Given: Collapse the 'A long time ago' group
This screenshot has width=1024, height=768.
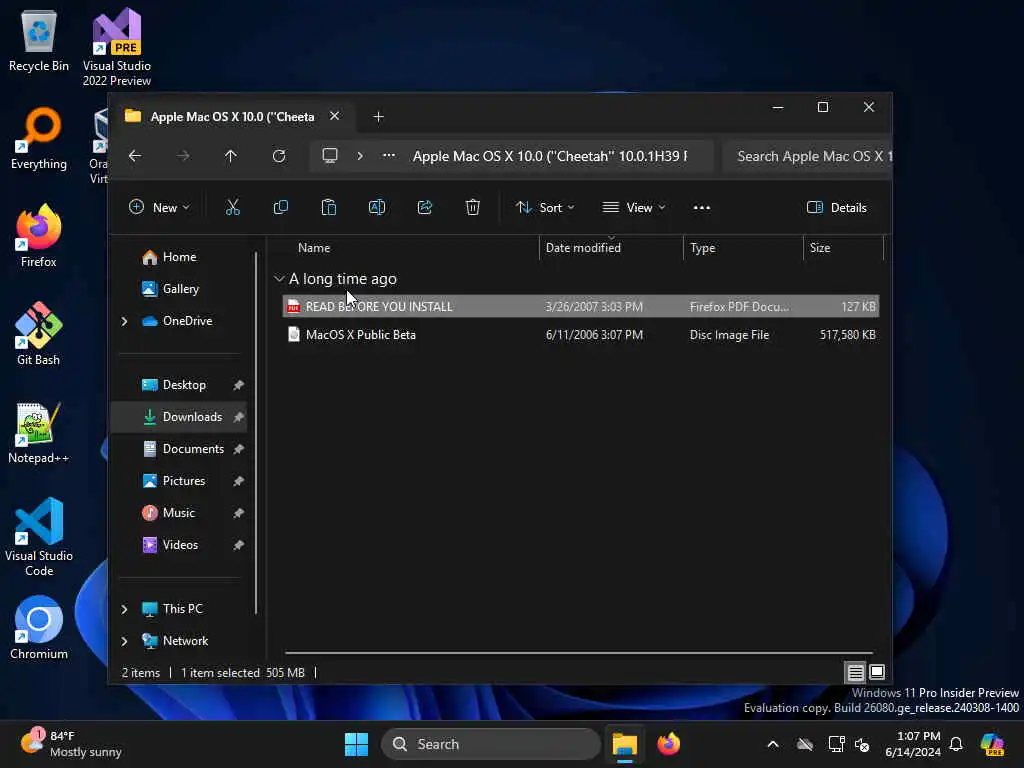Looking at the screenshot, I should point(280,279).
